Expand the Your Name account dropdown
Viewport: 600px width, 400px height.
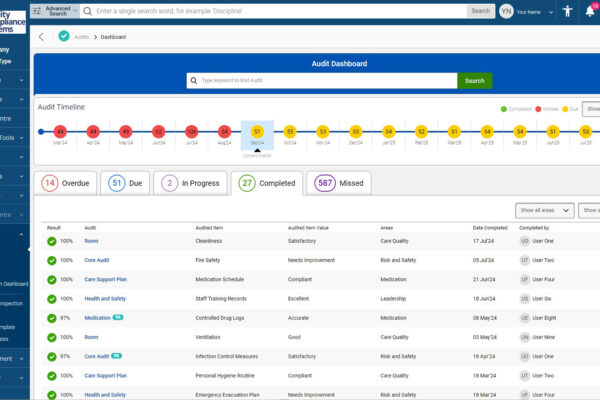click(551, 12)
